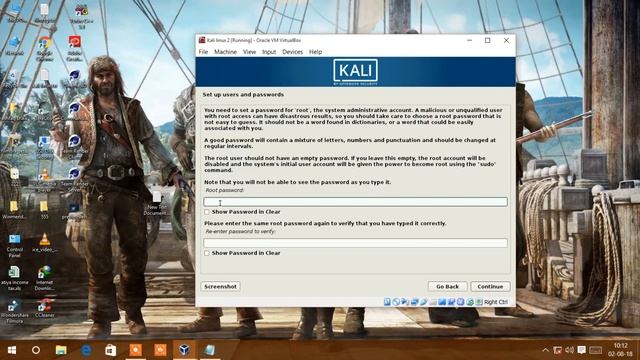Open Google Chrome desktop shortcut

click(44, 49)
